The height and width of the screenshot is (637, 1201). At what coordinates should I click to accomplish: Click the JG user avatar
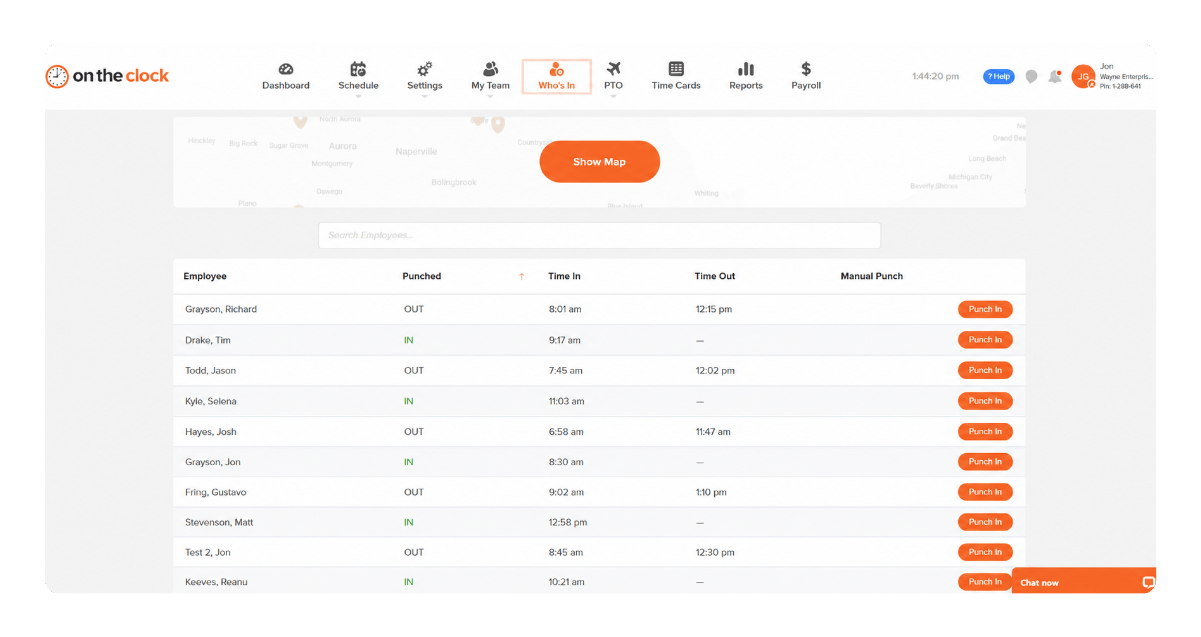click(x=1083, y=77)
